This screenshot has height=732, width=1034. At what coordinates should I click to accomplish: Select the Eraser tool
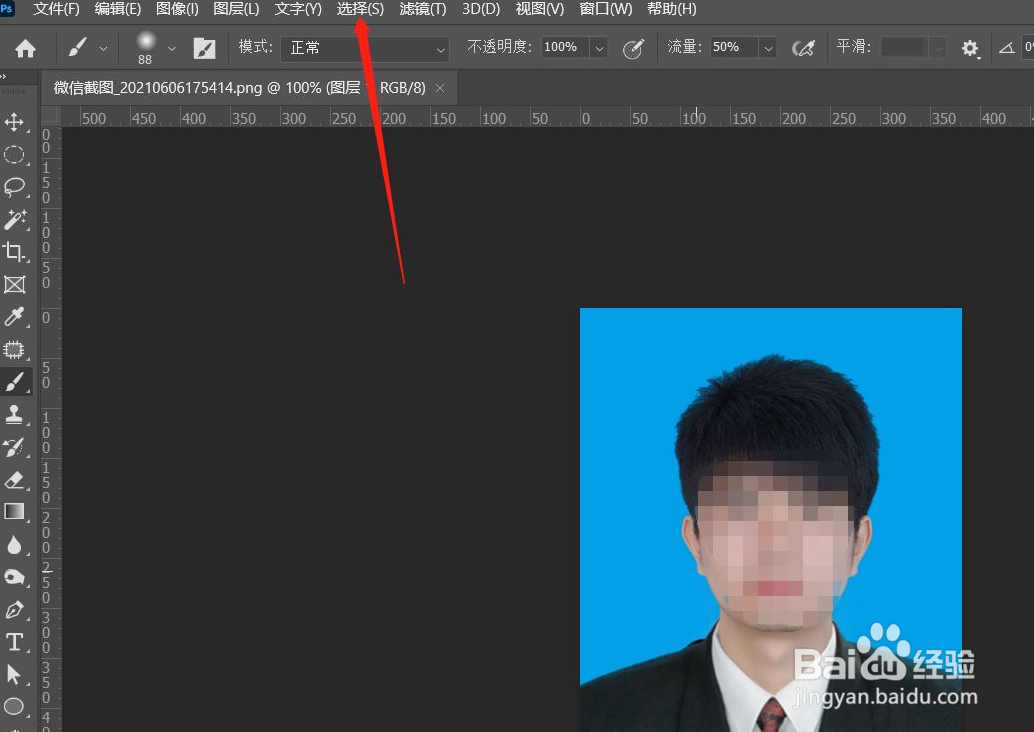pyautogui.click(x=14, y=479)
